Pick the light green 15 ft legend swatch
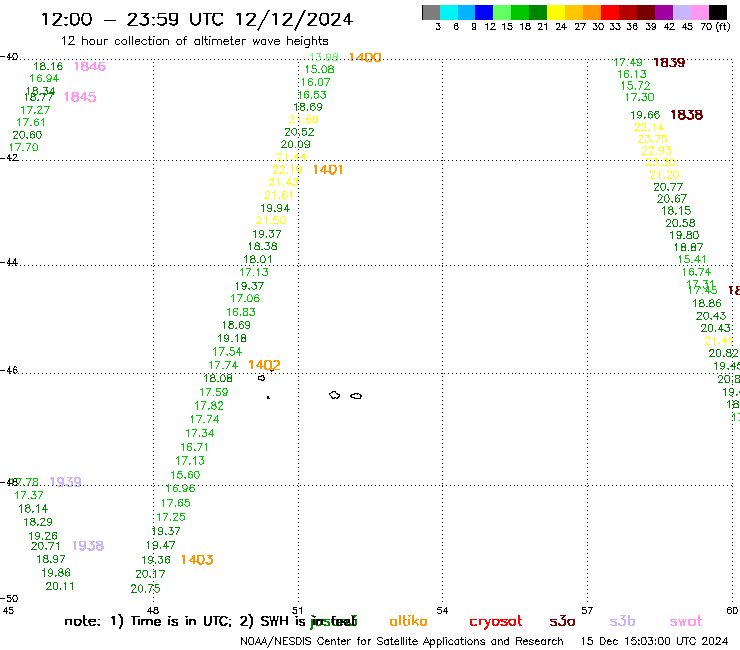The image size is (740, 650). 502,12
